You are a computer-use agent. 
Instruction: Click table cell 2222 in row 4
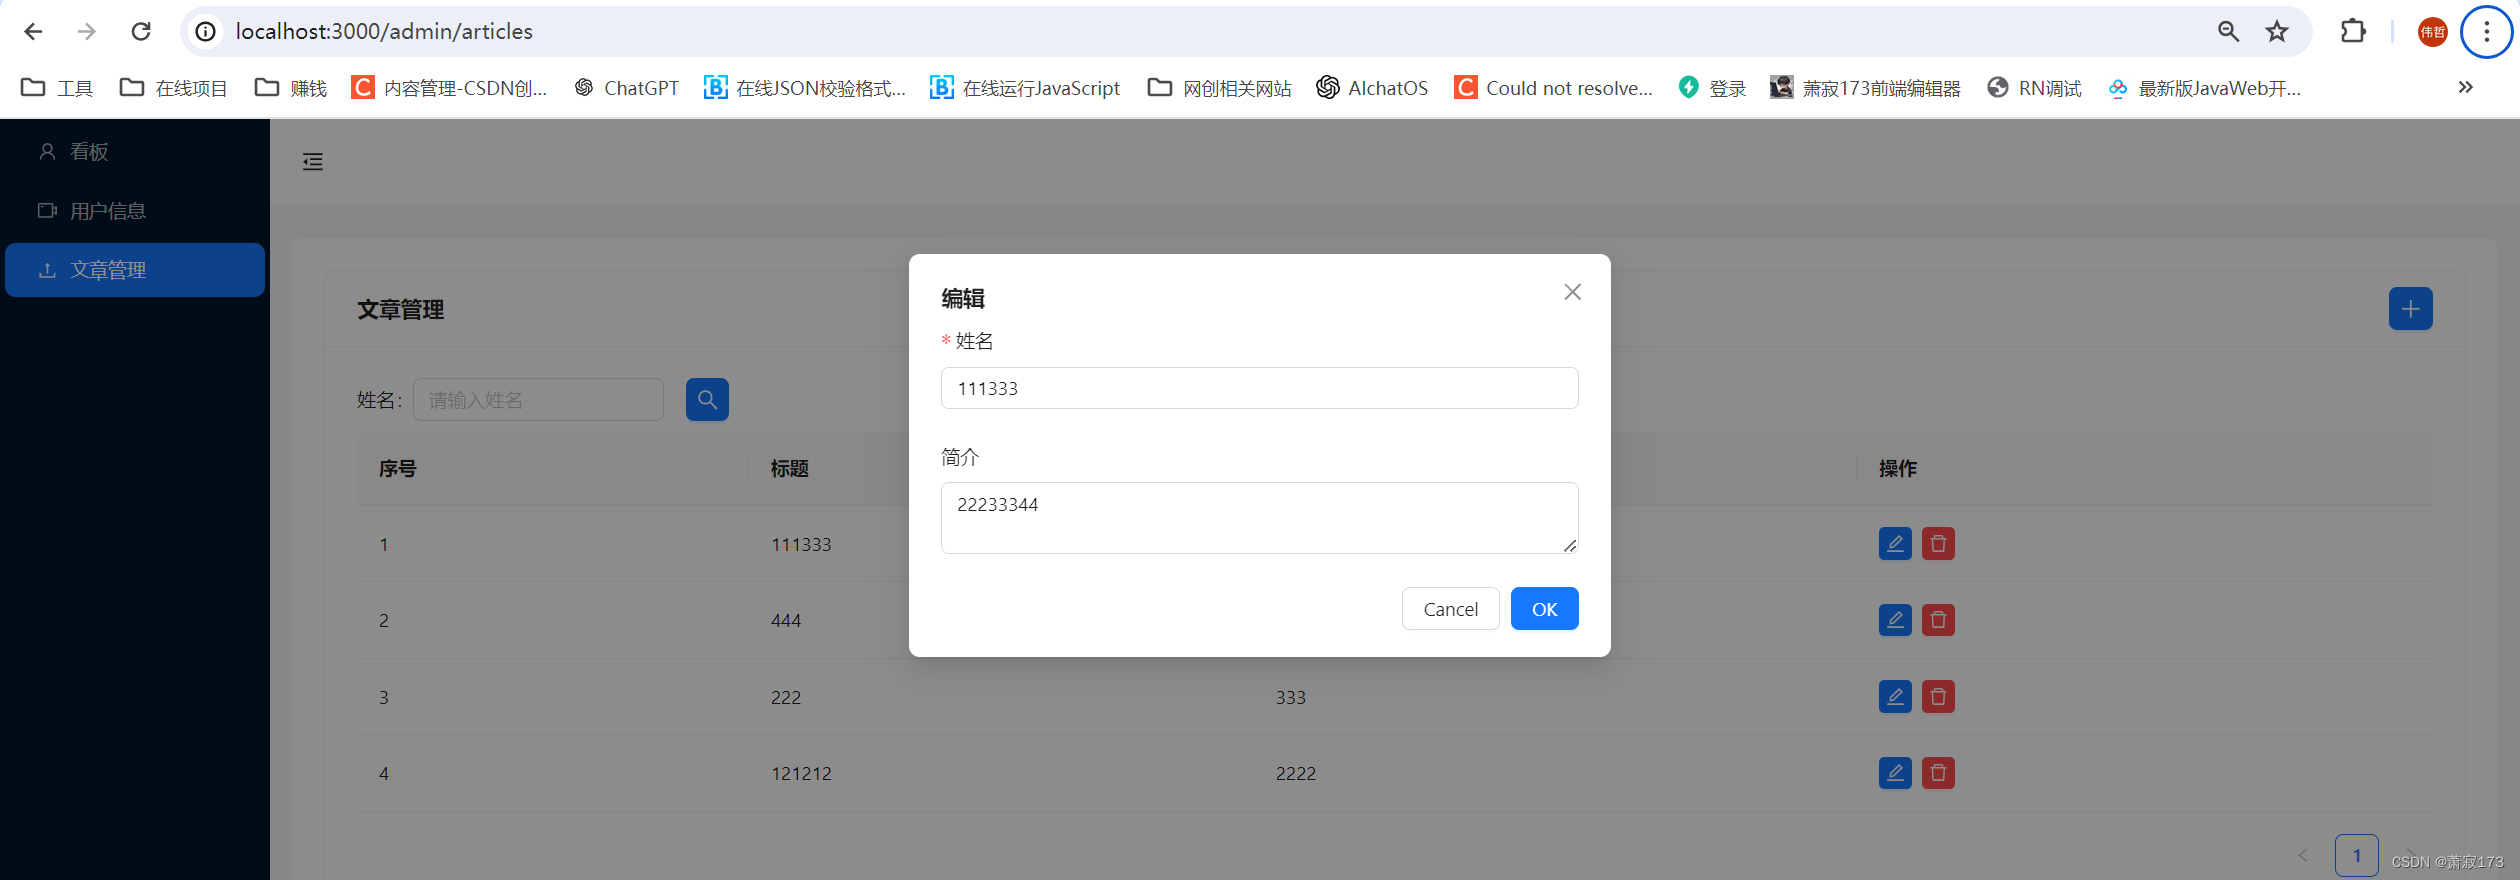coord(1295,773)
